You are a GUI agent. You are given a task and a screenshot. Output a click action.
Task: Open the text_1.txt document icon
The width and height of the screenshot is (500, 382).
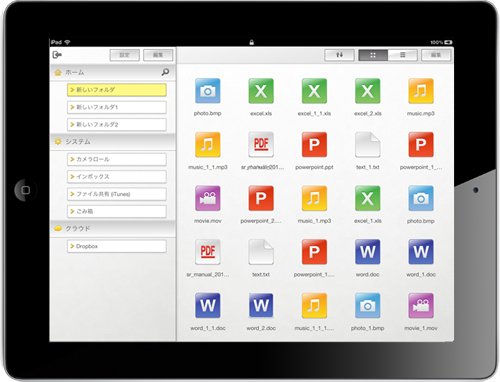(368, 145)
